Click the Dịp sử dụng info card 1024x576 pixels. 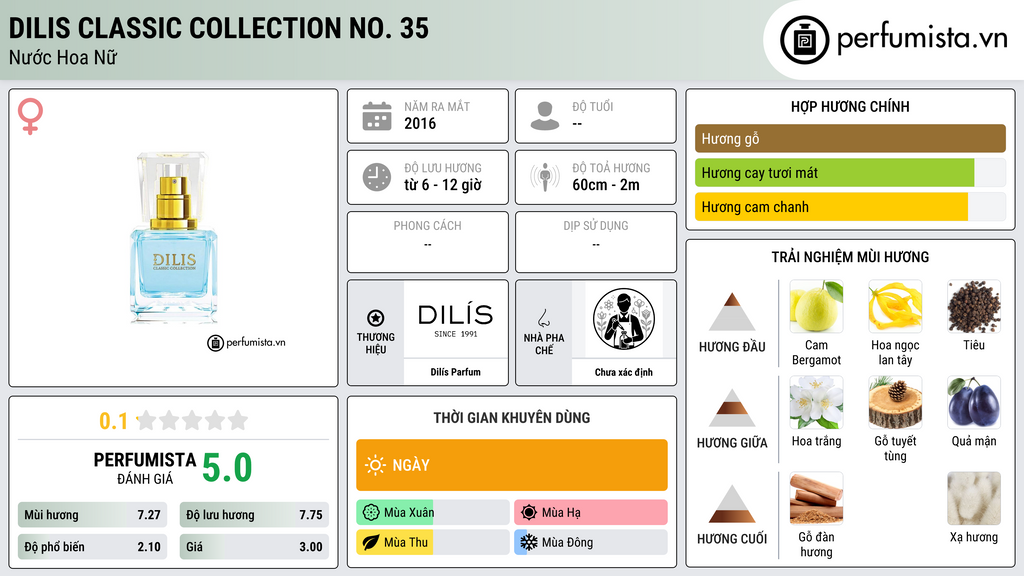pos(596,242)
